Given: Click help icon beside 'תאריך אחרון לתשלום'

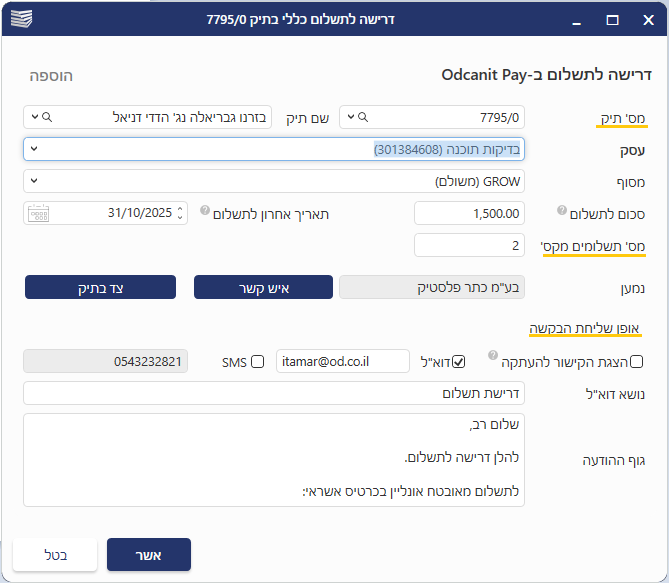Looking at the screenshot, I should tap(204, 211).
